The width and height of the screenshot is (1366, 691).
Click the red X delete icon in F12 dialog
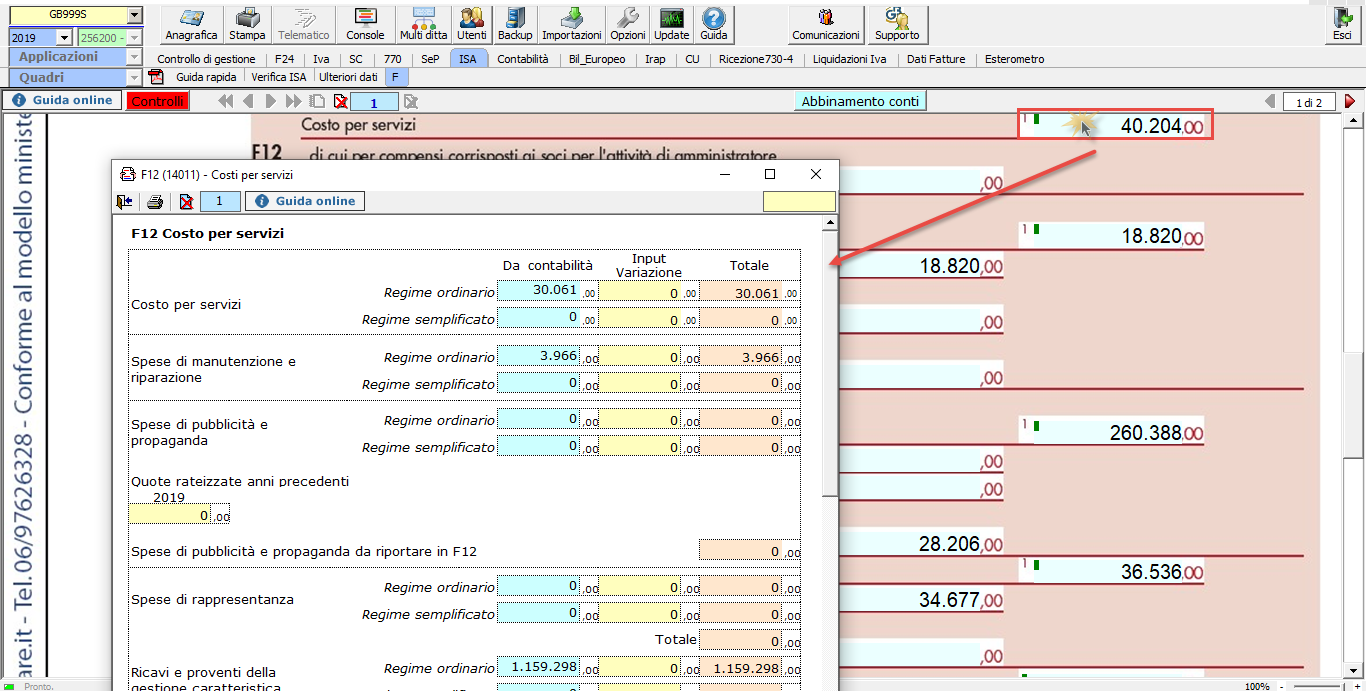coord(186,201)
